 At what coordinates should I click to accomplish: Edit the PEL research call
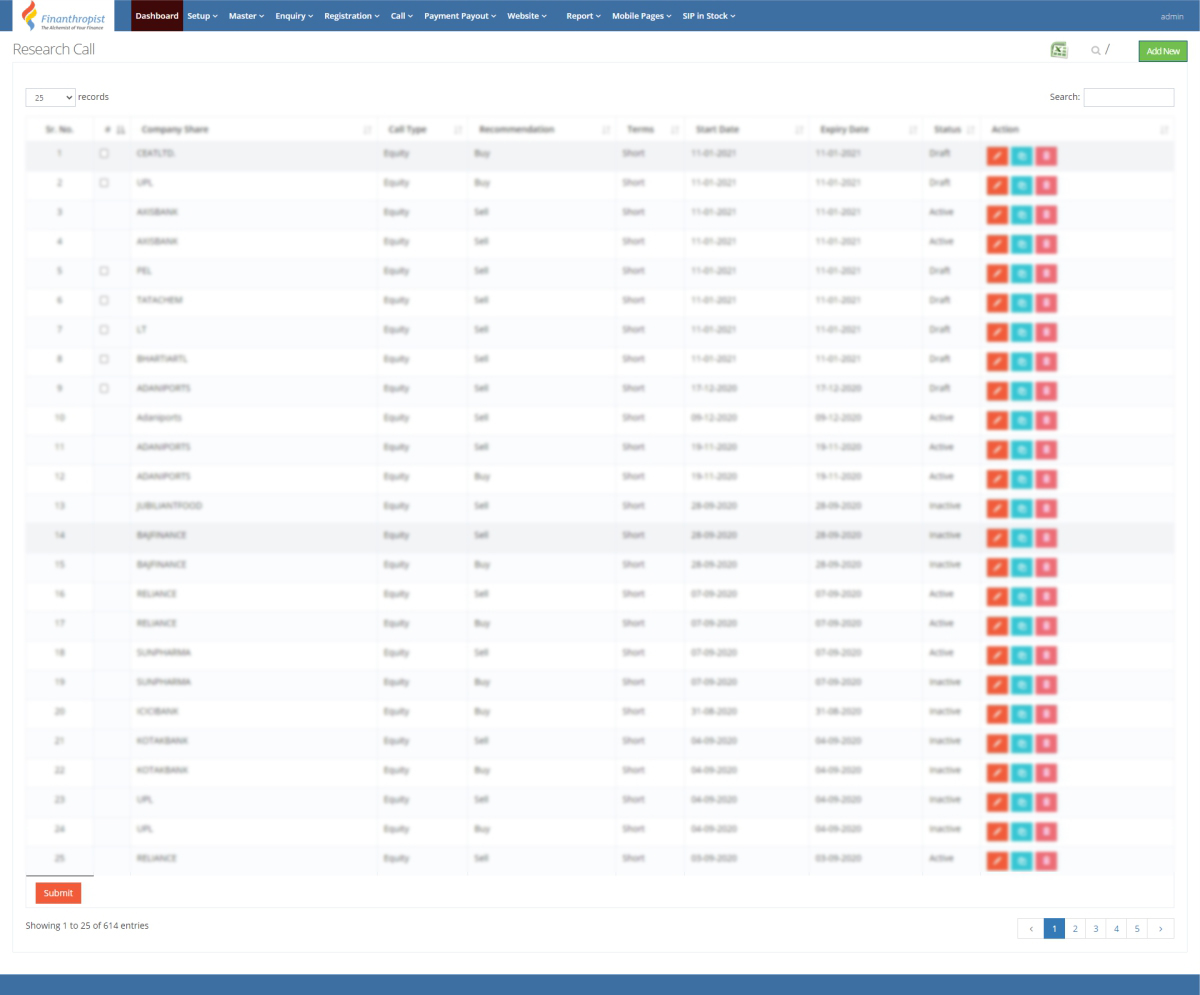[x=997, y=273]
